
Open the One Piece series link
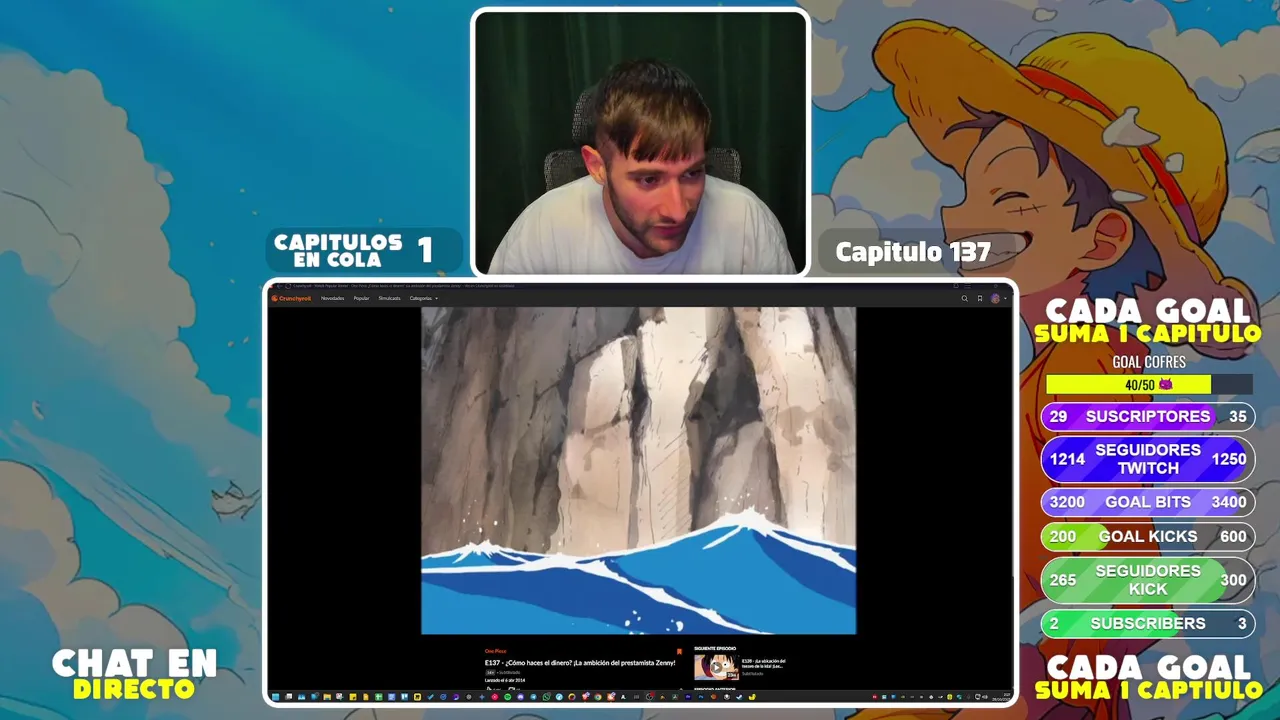coord(495,651)
